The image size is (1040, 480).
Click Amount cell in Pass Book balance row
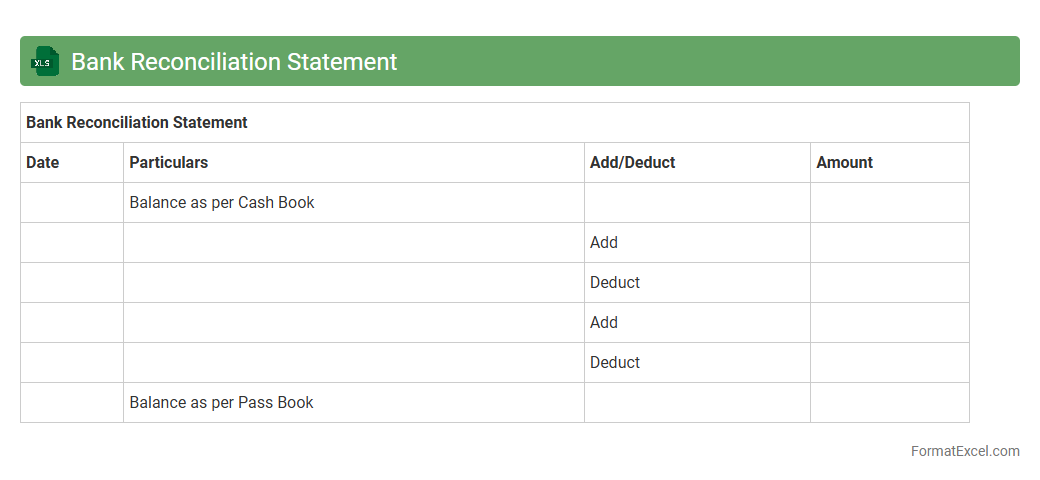pyautogui.click(x=889, y=403)
